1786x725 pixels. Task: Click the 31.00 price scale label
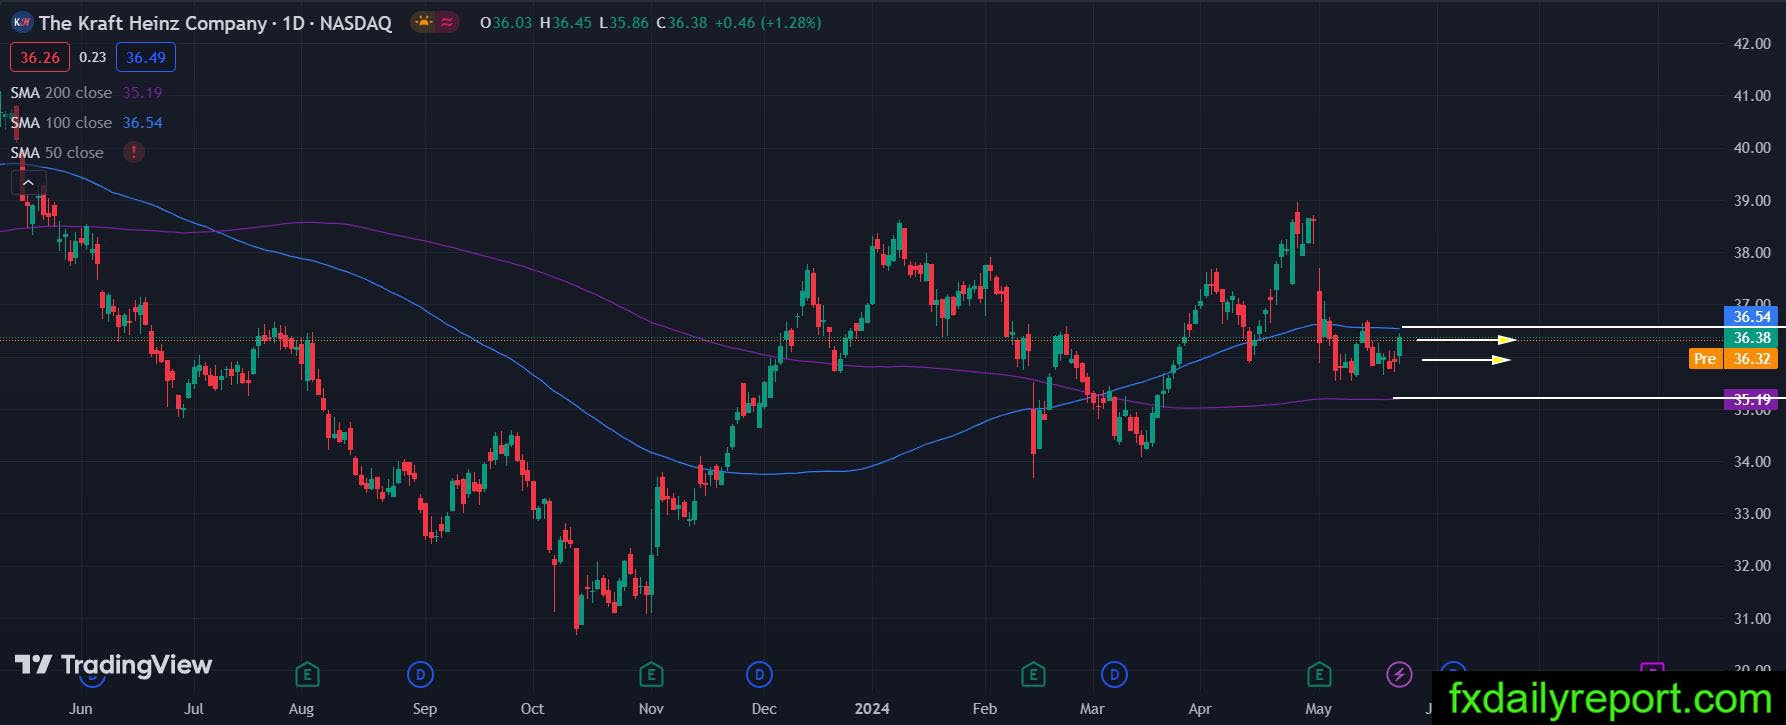[1752, 619]
